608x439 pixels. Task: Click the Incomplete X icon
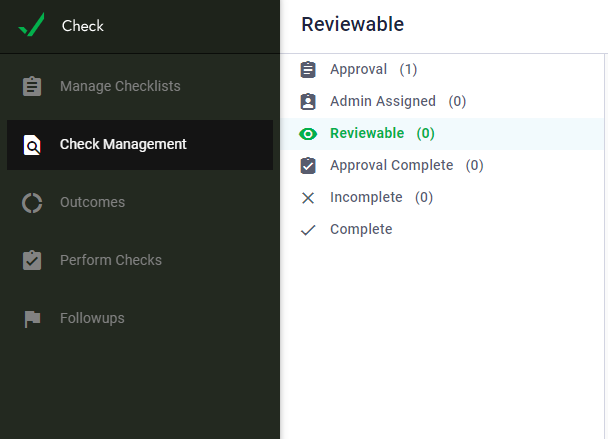coord(308,198)
